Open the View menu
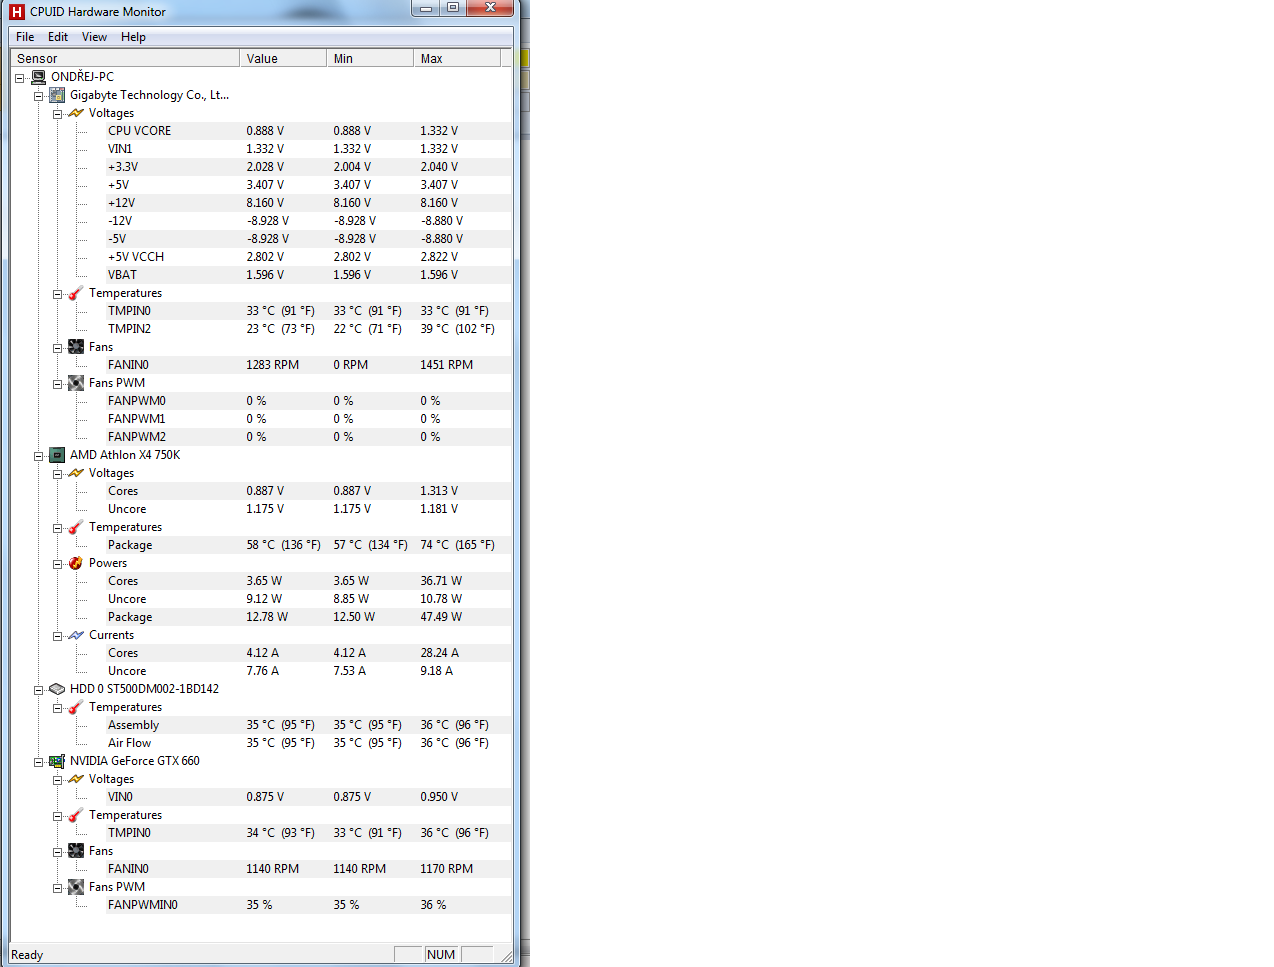 click(94, 37)
